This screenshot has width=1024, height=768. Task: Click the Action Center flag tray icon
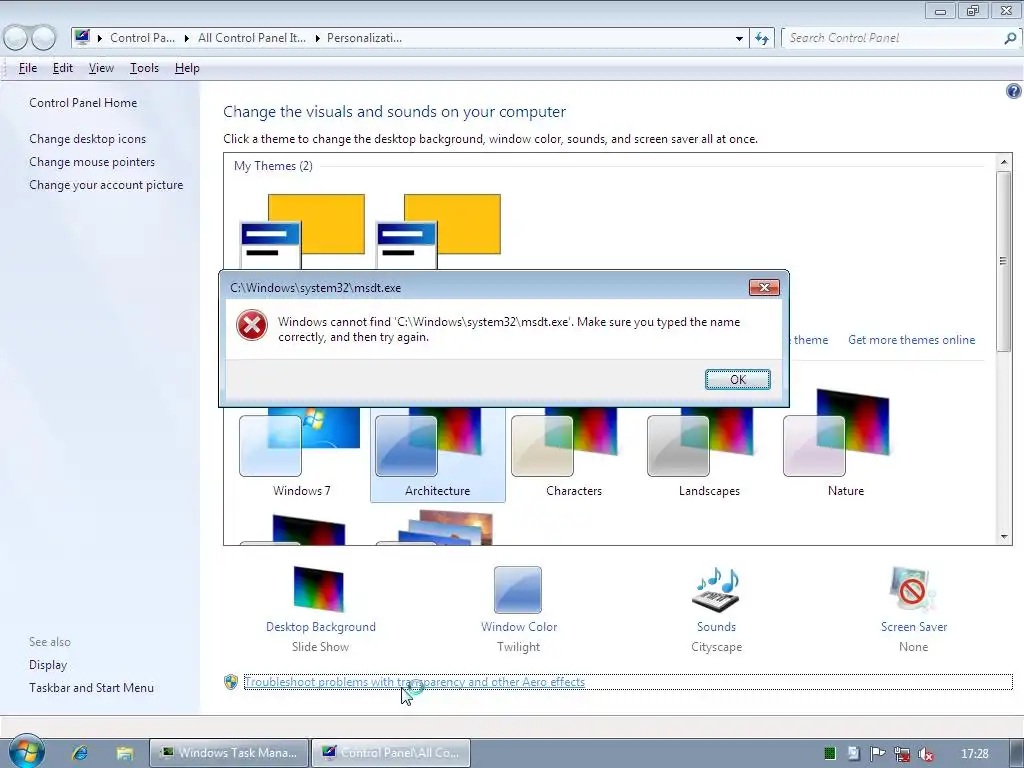coord(877,754)
